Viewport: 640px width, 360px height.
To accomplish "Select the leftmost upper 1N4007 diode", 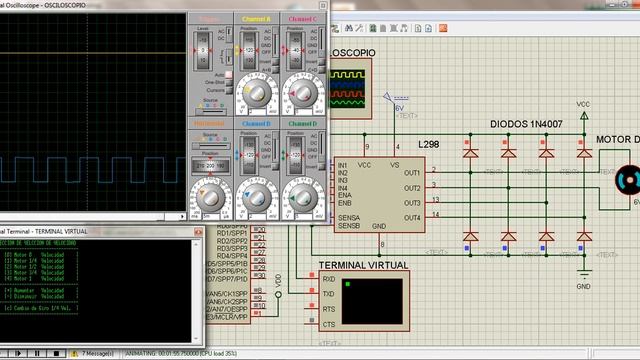I will click(x=470, y=153).
